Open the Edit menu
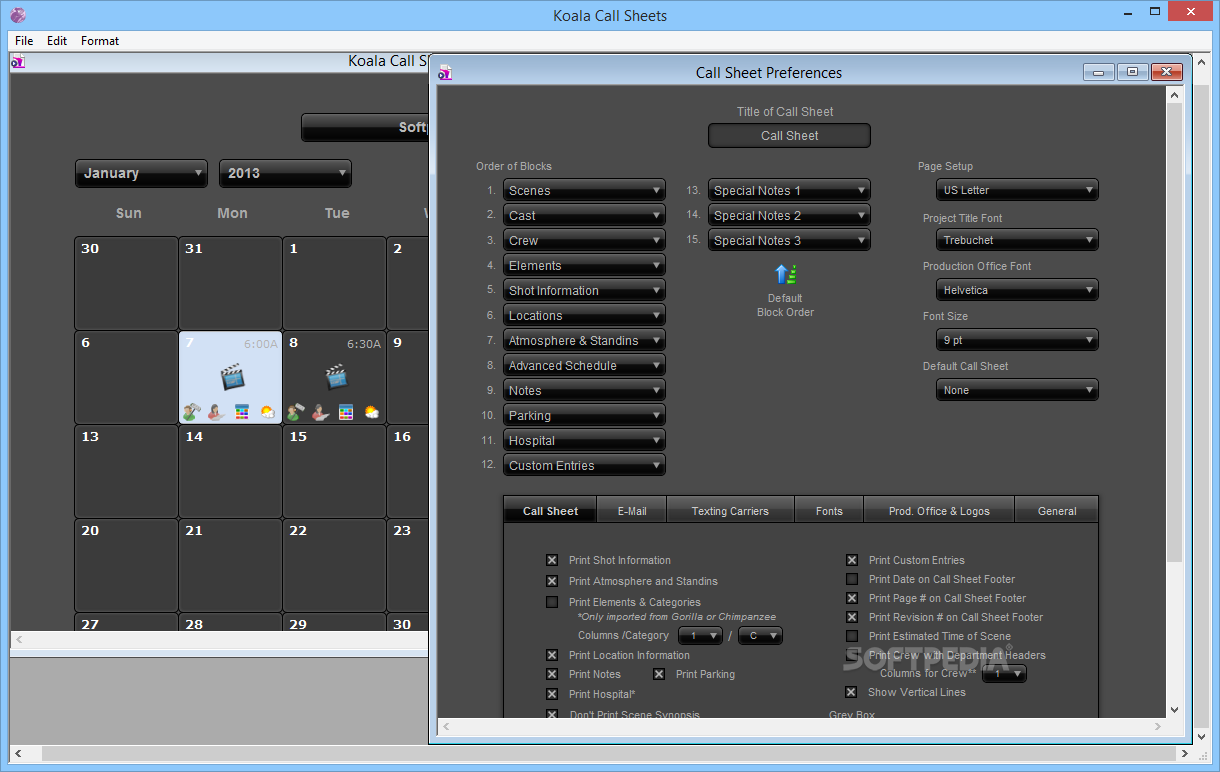The height and width of the screenshot is (772, 1220). pyautogui.click(x=57, y=41)
